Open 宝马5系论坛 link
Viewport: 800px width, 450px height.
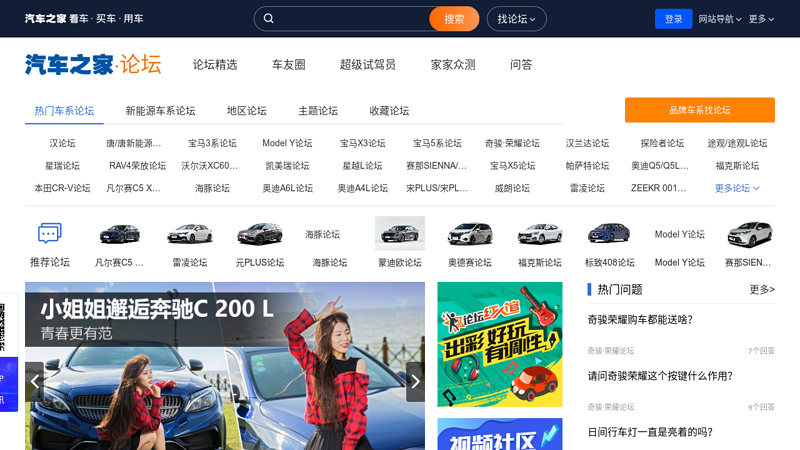coord(437,143)
